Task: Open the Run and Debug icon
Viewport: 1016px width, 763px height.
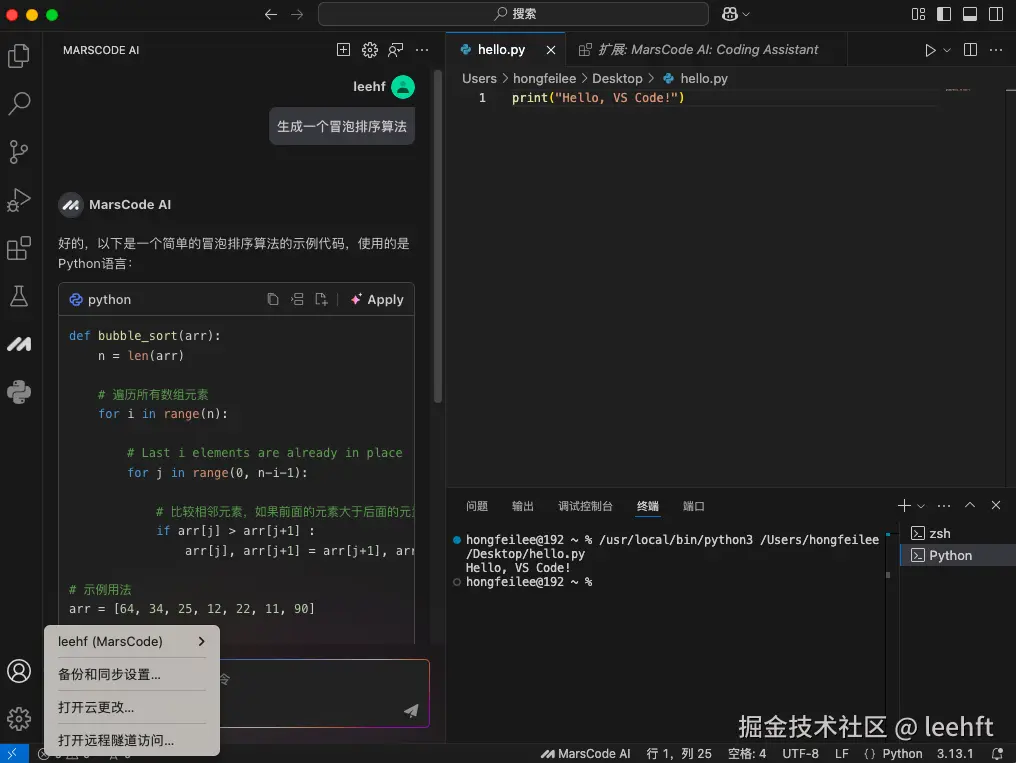Action: pos(20,200)
